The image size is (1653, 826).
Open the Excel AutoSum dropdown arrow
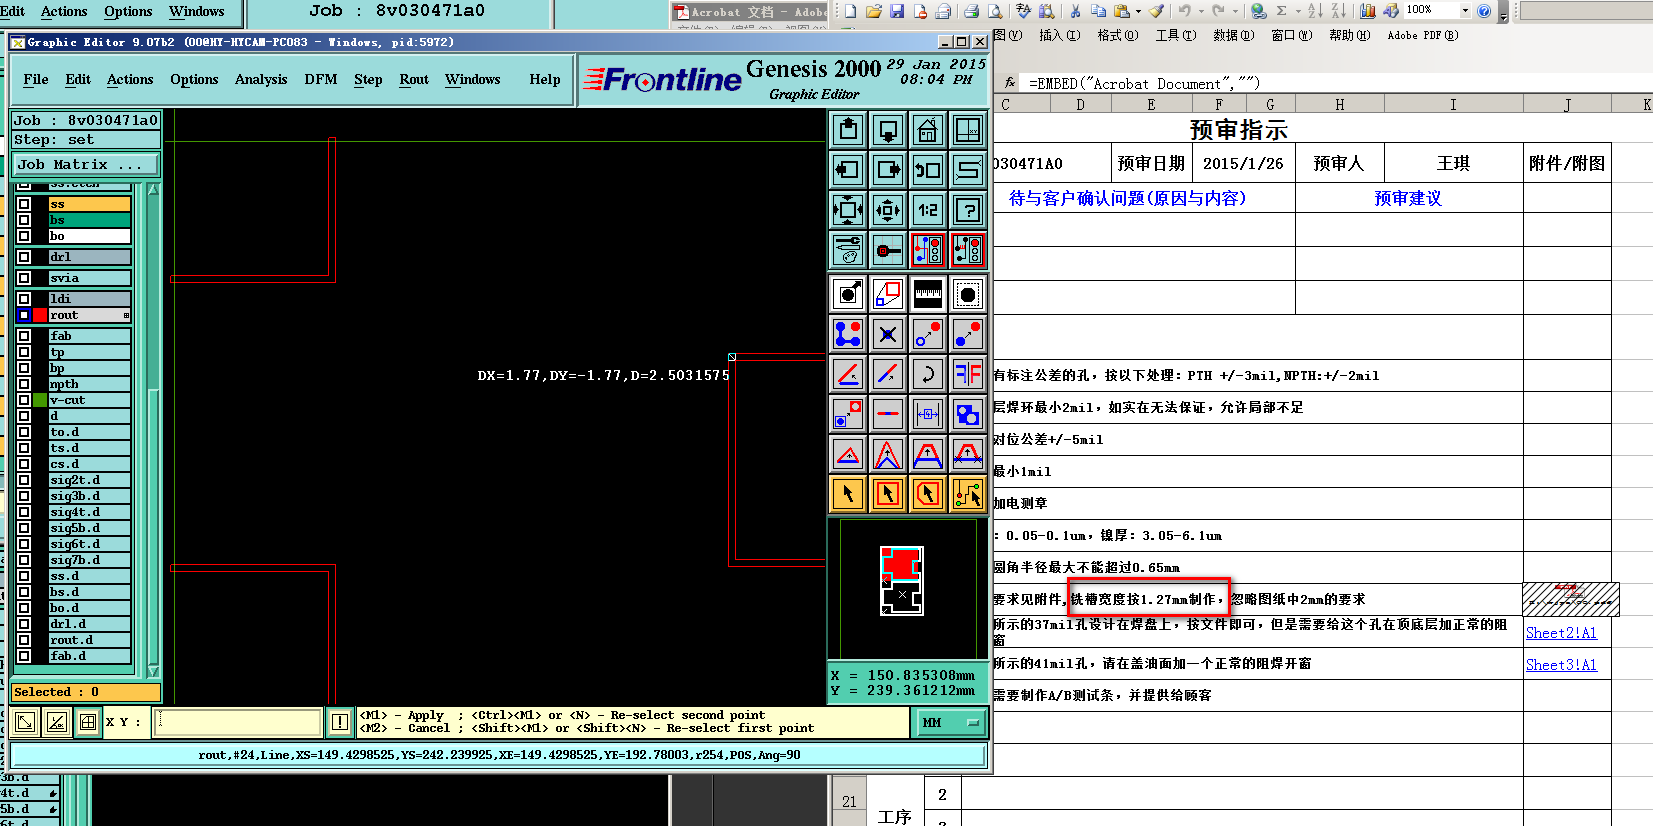(x=1297, y=11)
